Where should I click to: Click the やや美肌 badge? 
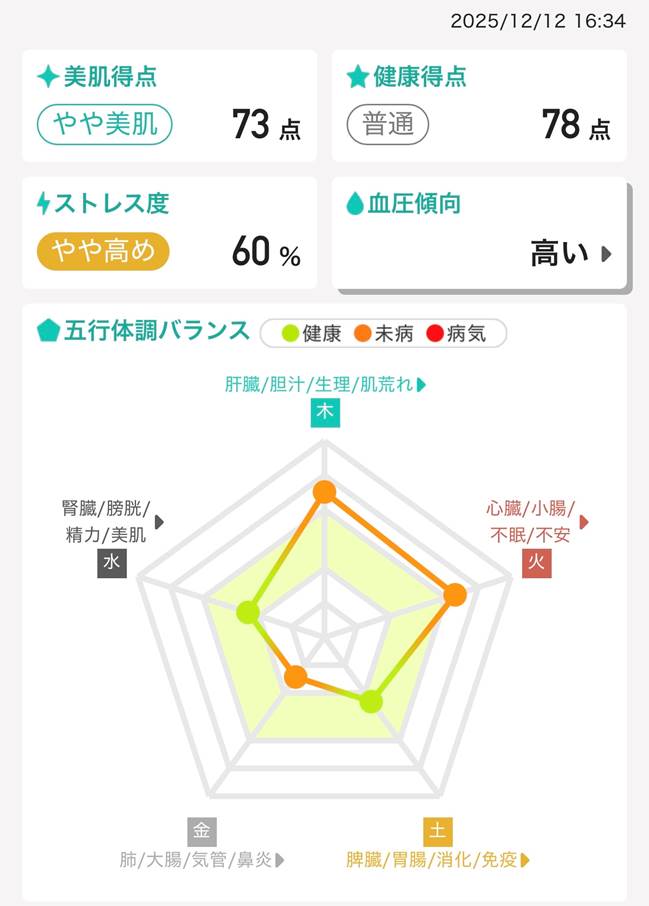tap(105, 124)
